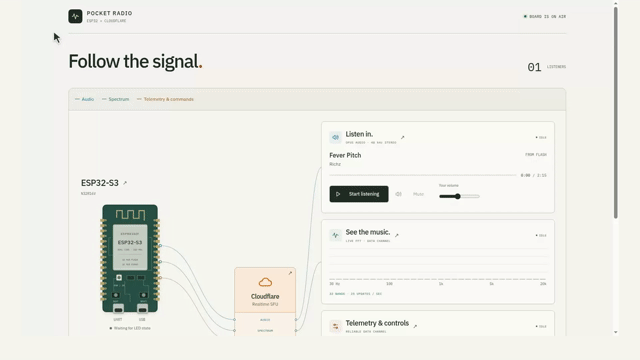Click the ESP32-S3 heading text
This screenshot has height=360, width=640.
click(x=100, y=183)
